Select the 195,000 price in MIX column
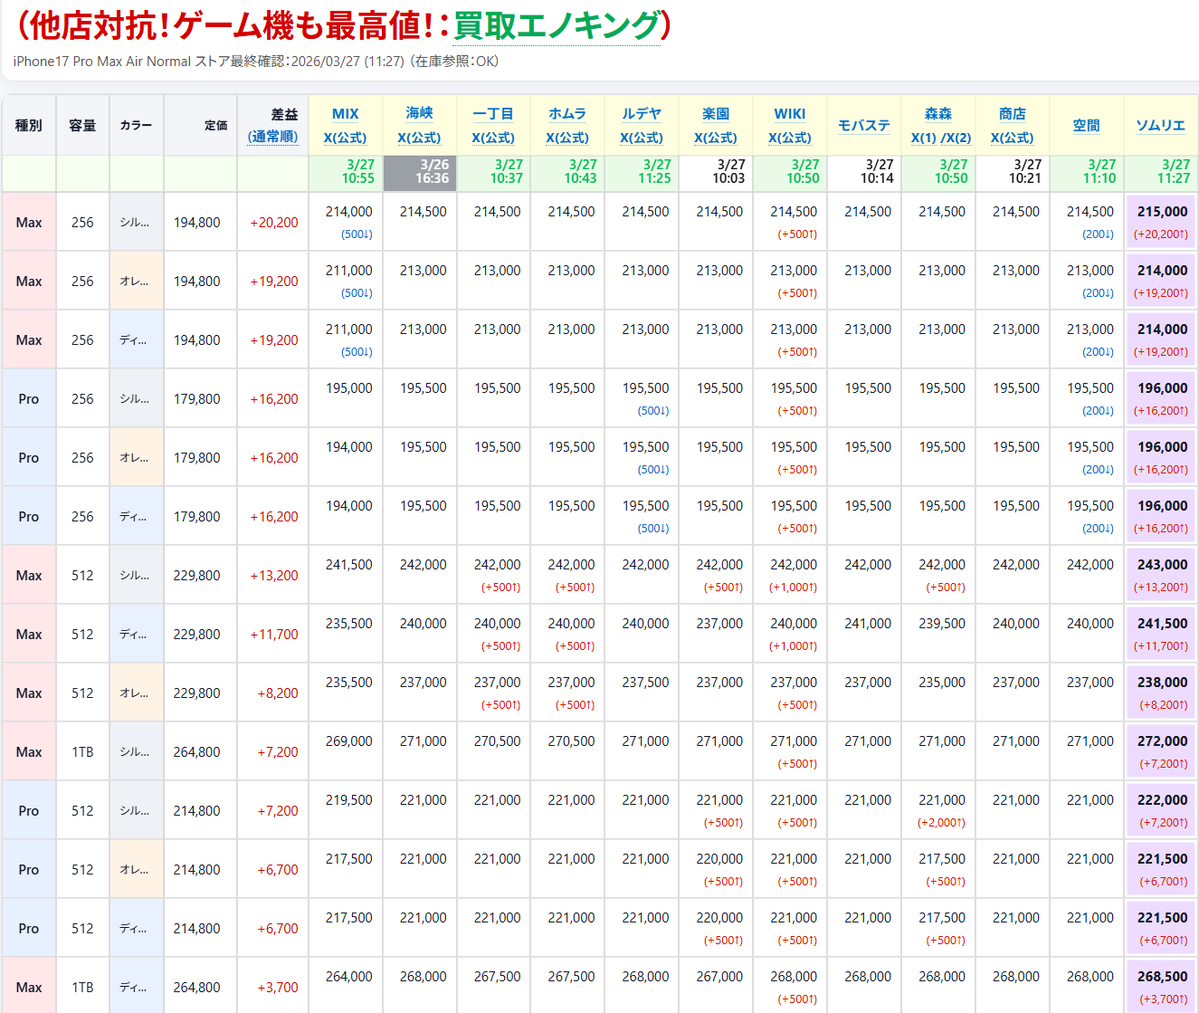This screenshot has width=1199, height=1013. [x=349, y=388]
